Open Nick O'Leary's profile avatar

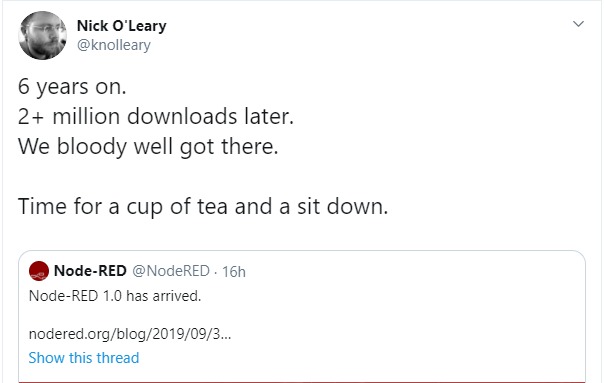[x=42, y=35]
